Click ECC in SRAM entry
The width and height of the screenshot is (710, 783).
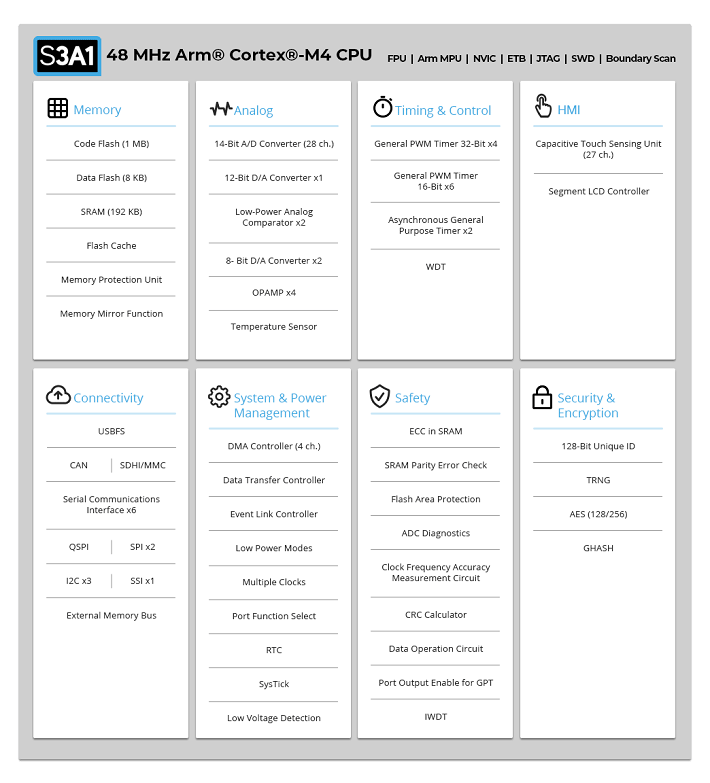pos(435,431)
